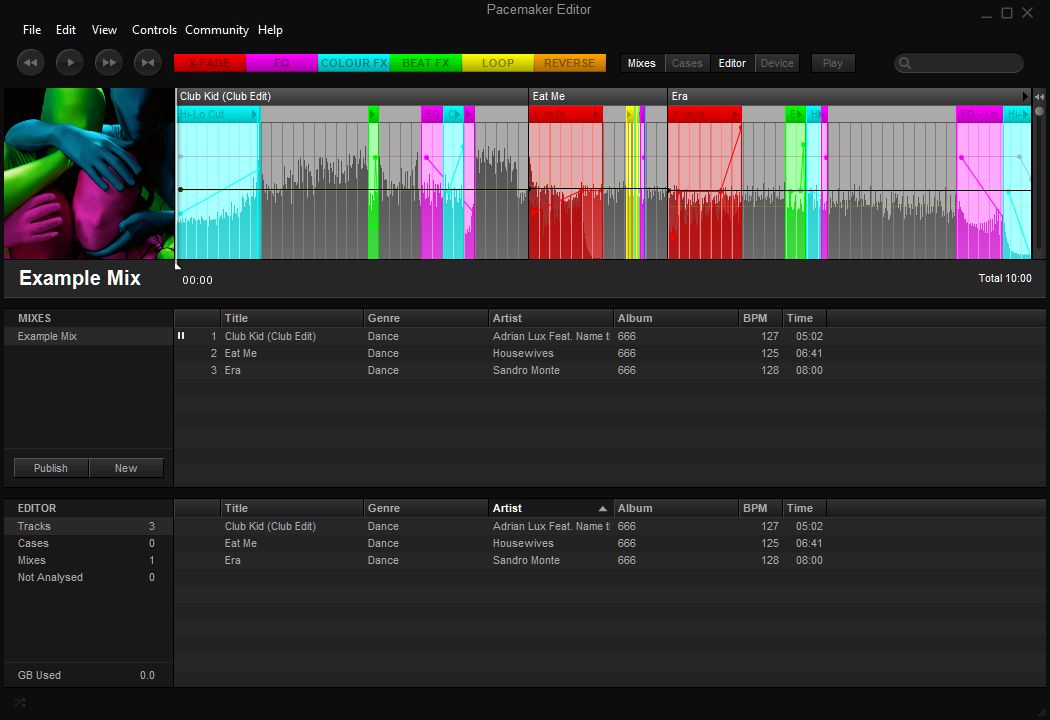This screenshot has height=720, width=1050.
Task: Toggle playback with the play transport control
Action: 69,61
